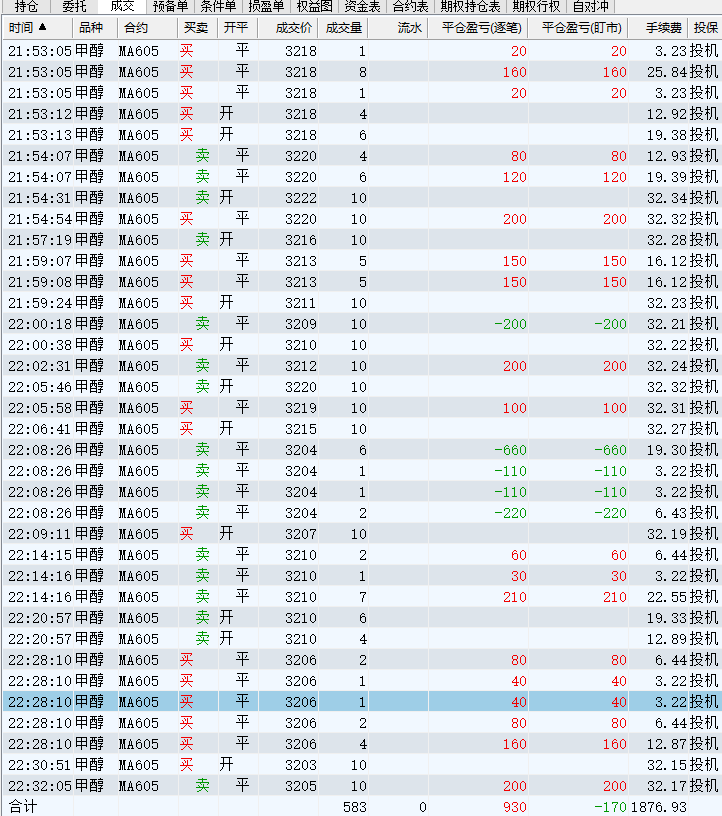Click fee value 22.55
Viewport: 722px width, 816px height.
(667, 597)
